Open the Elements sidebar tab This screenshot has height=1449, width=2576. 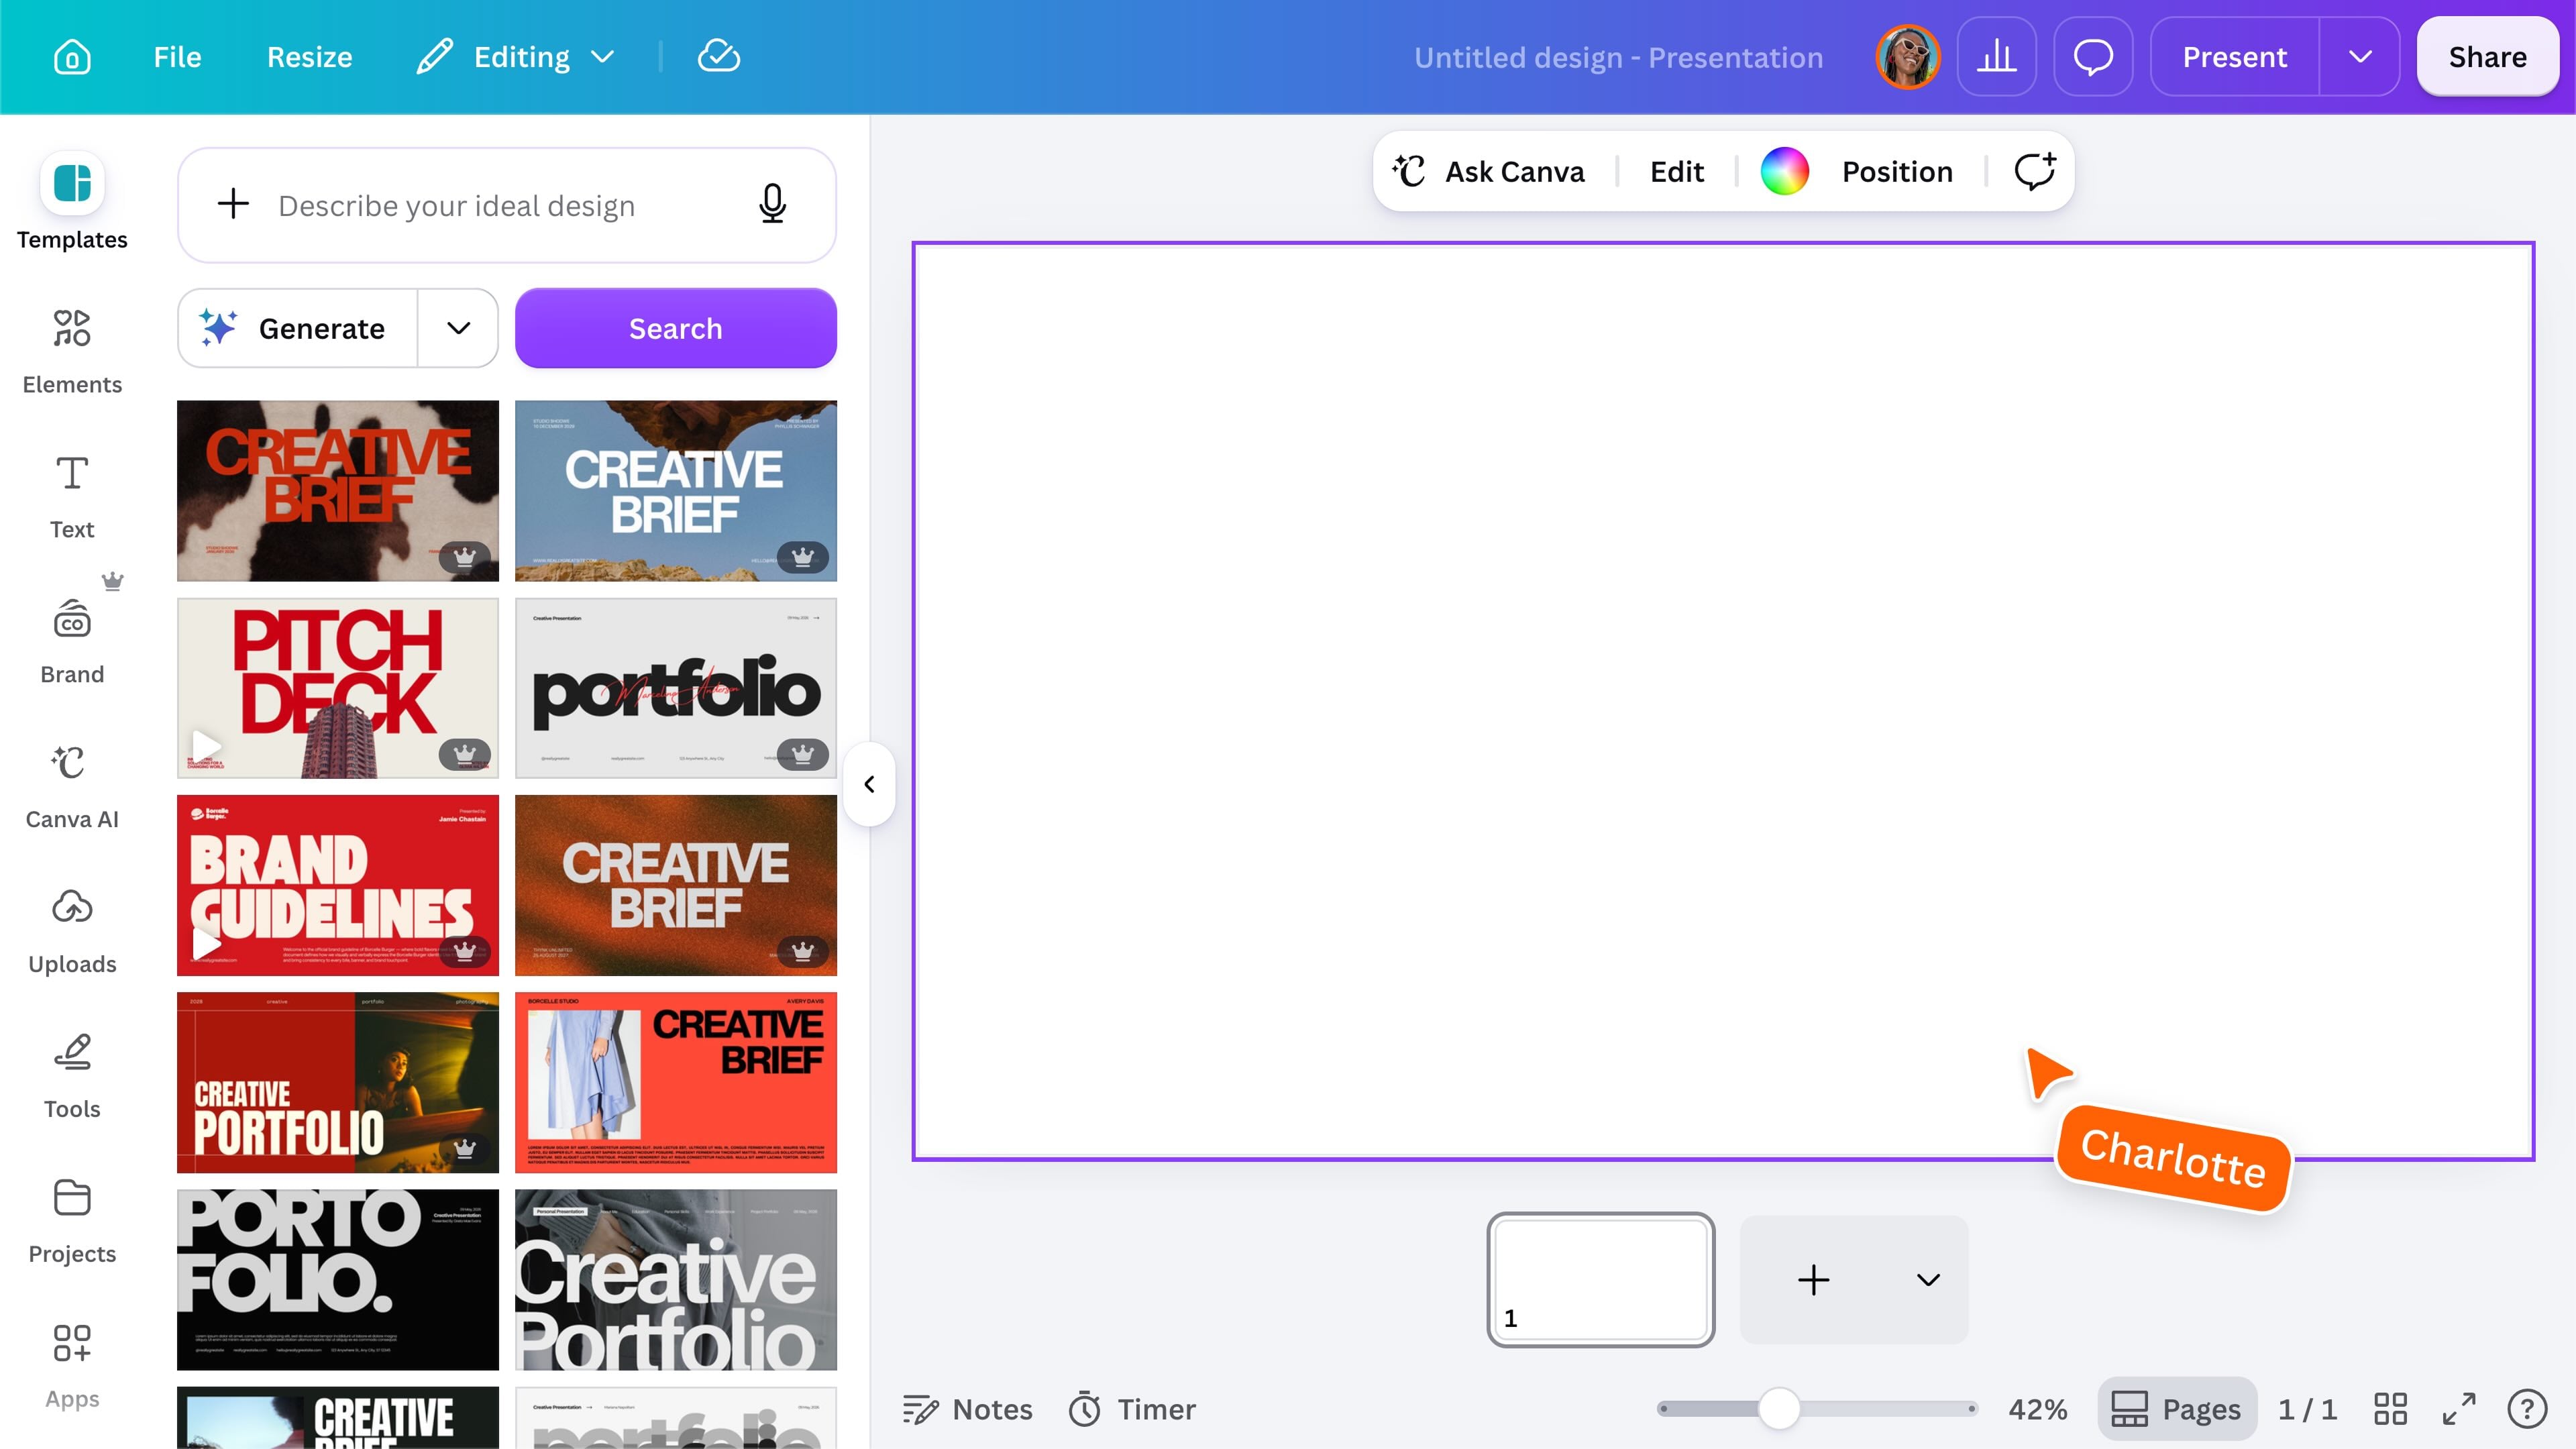[72, 350]
